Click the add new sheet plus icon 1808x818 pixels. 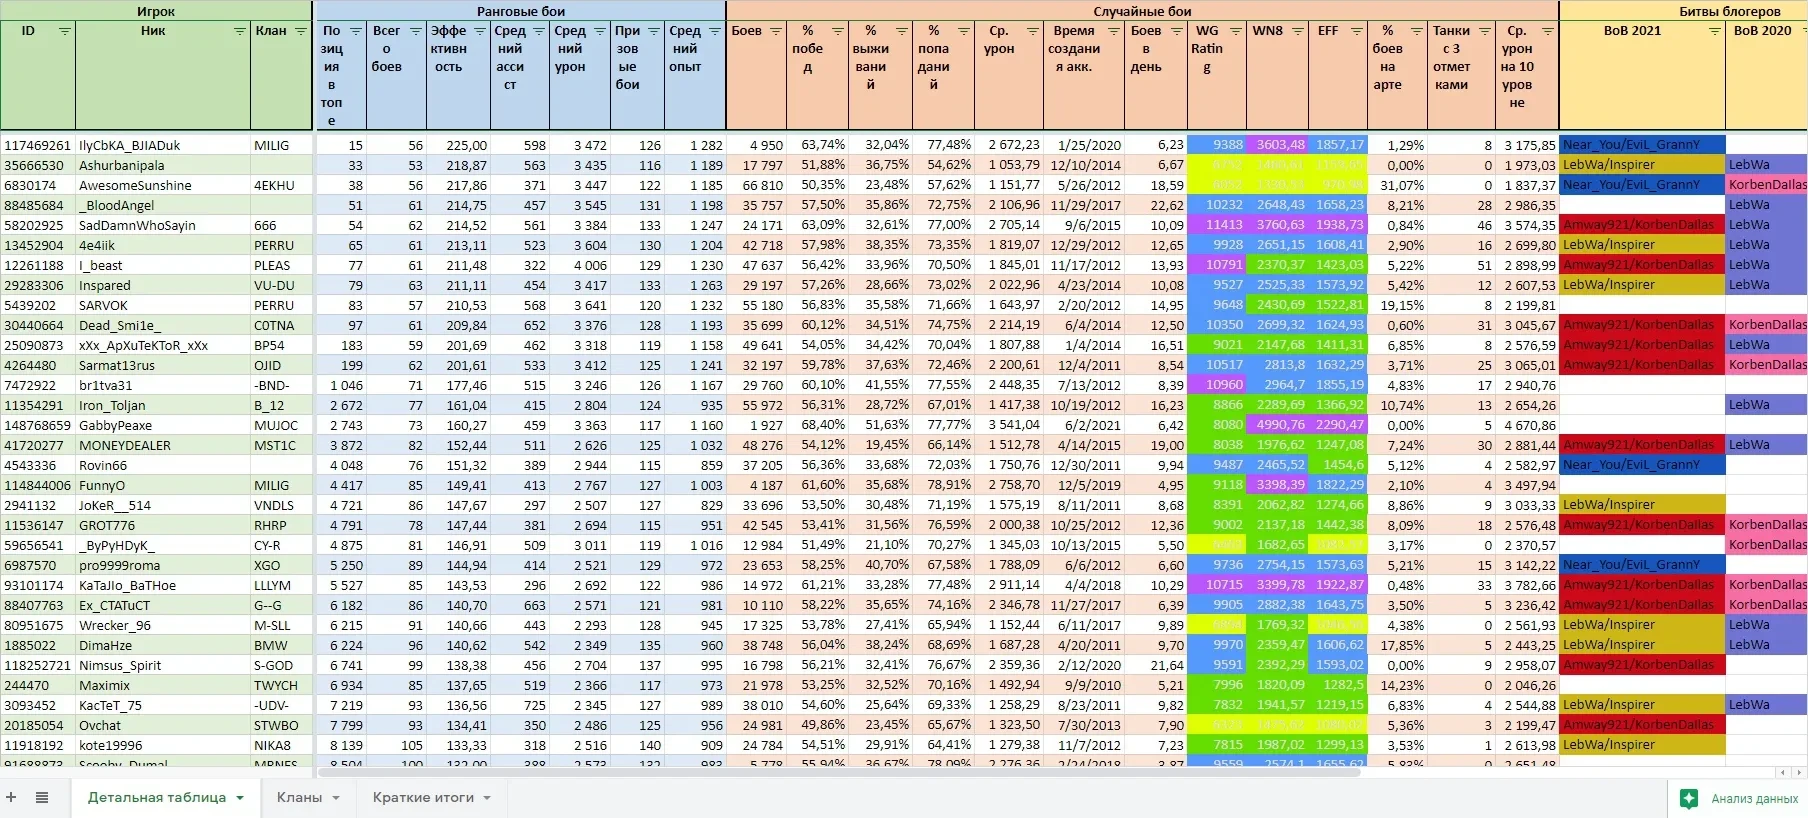click(x=12, y=797)
